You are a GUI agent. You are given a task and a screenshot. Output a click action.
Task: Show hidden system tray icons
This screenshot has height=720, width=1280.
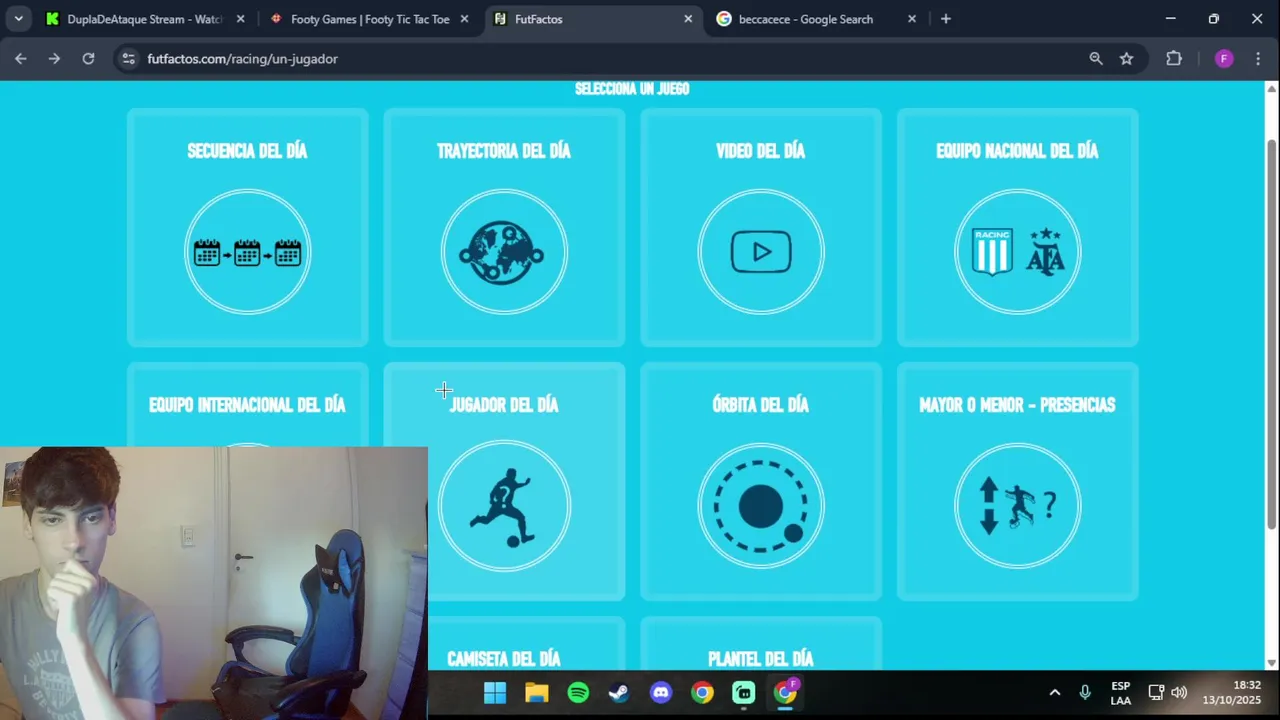pos(1054,693)
